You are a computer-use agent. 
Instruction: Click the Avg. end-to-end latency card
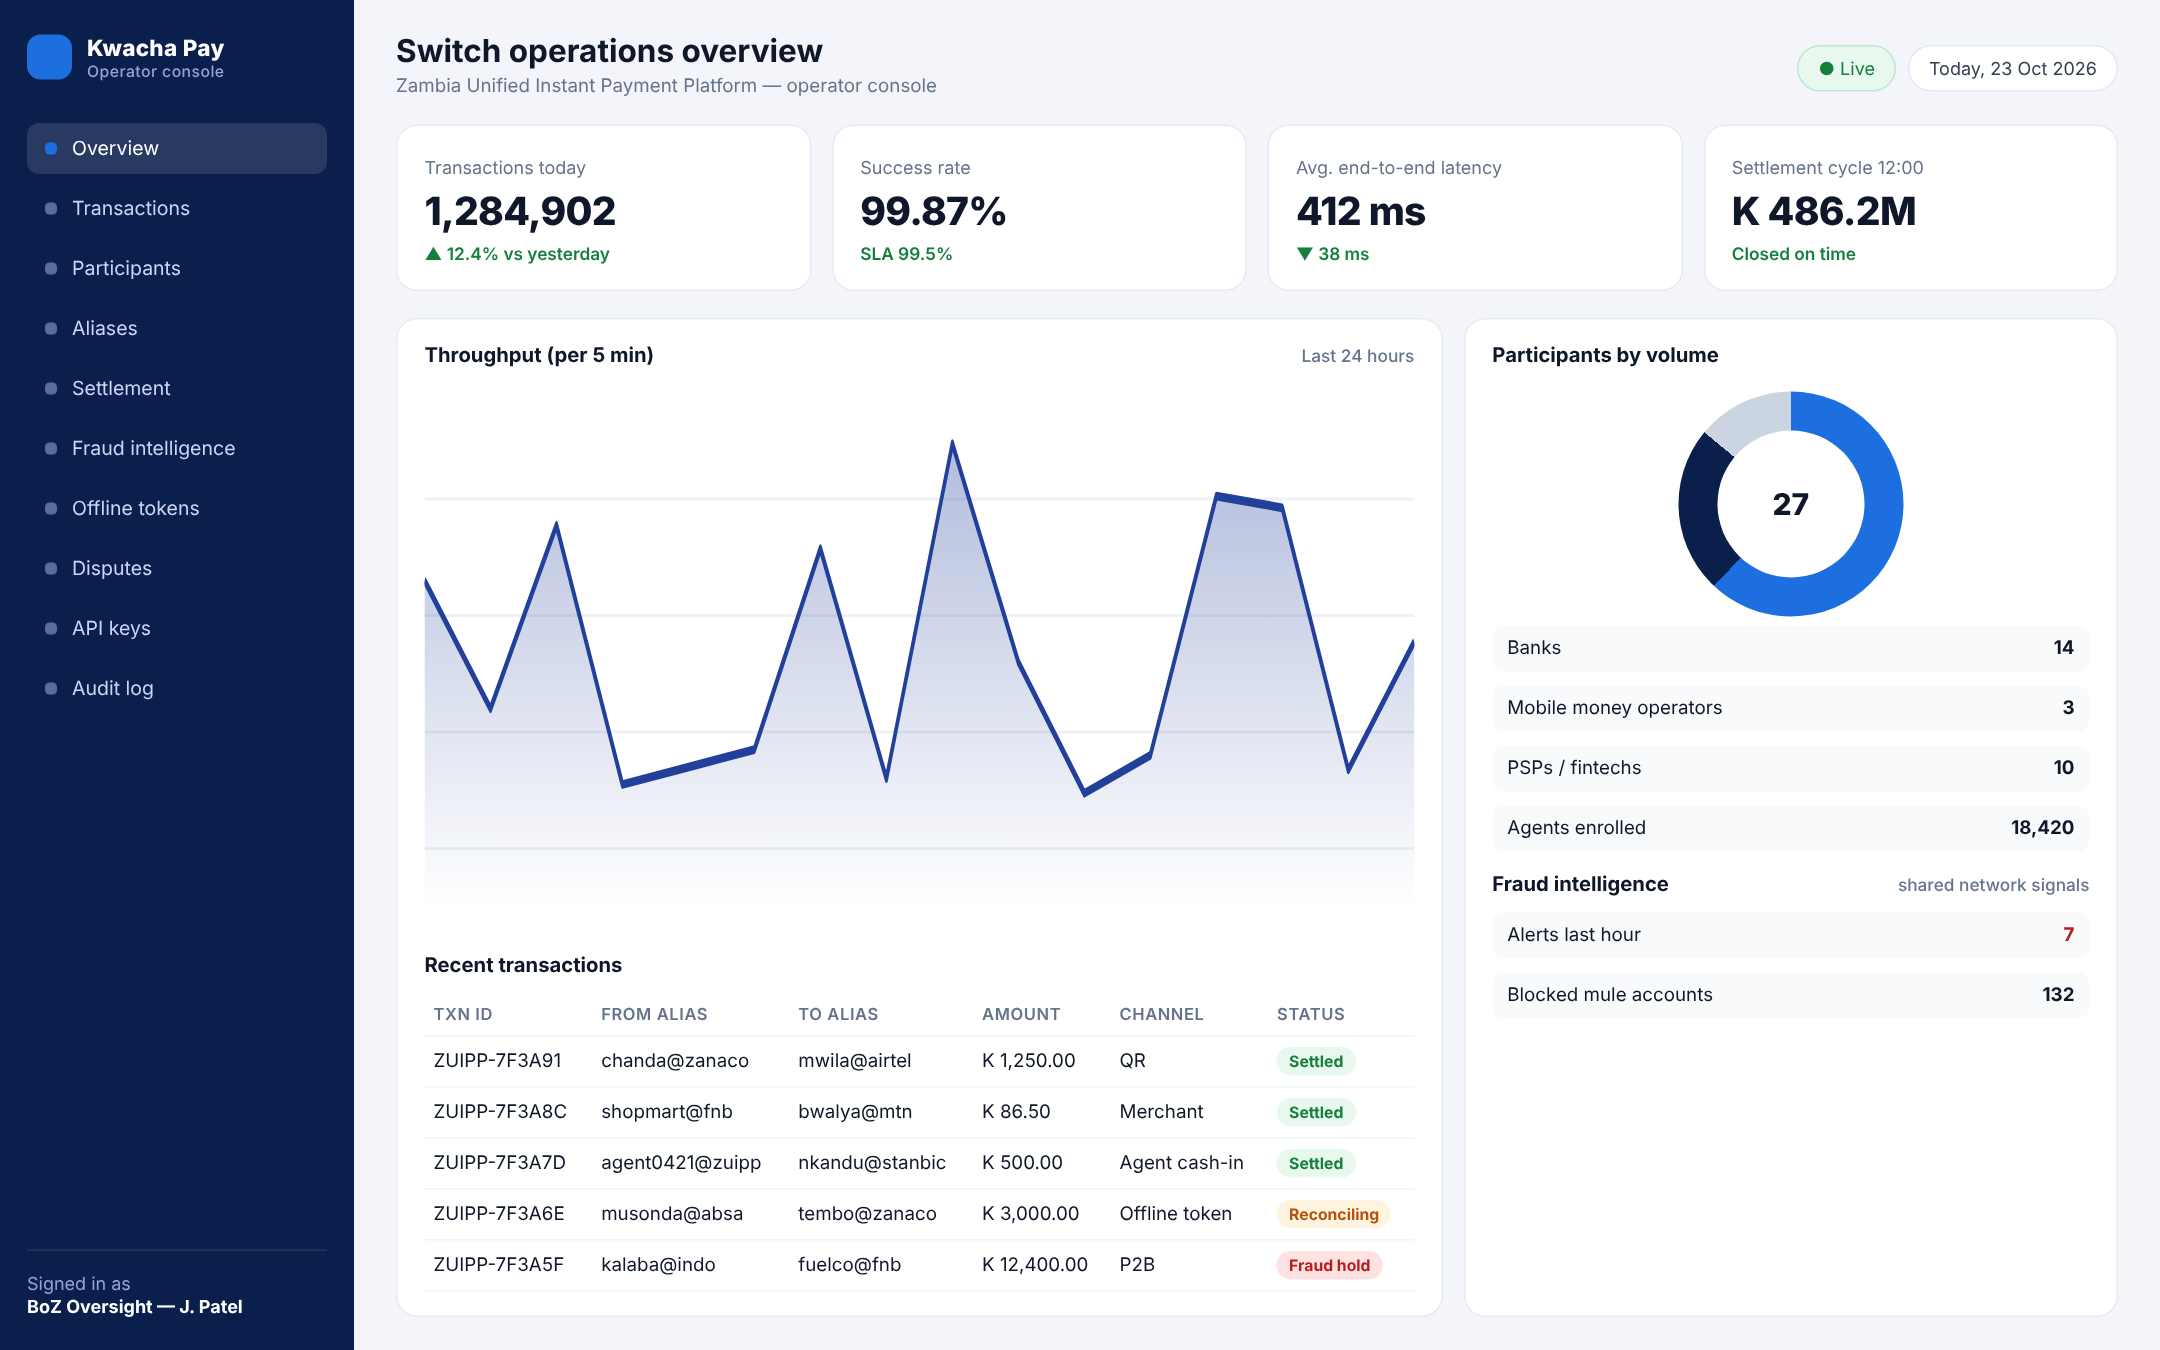[1475, 208]
